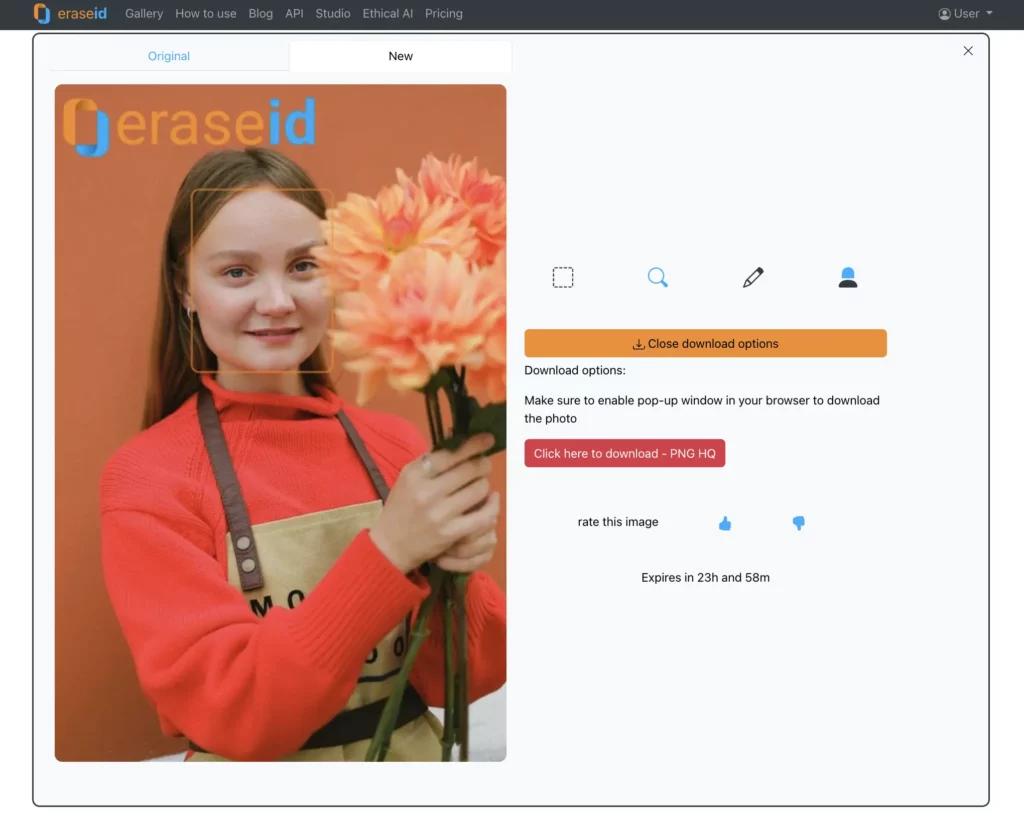Navigate to the API page

click(x=294, y=14)
